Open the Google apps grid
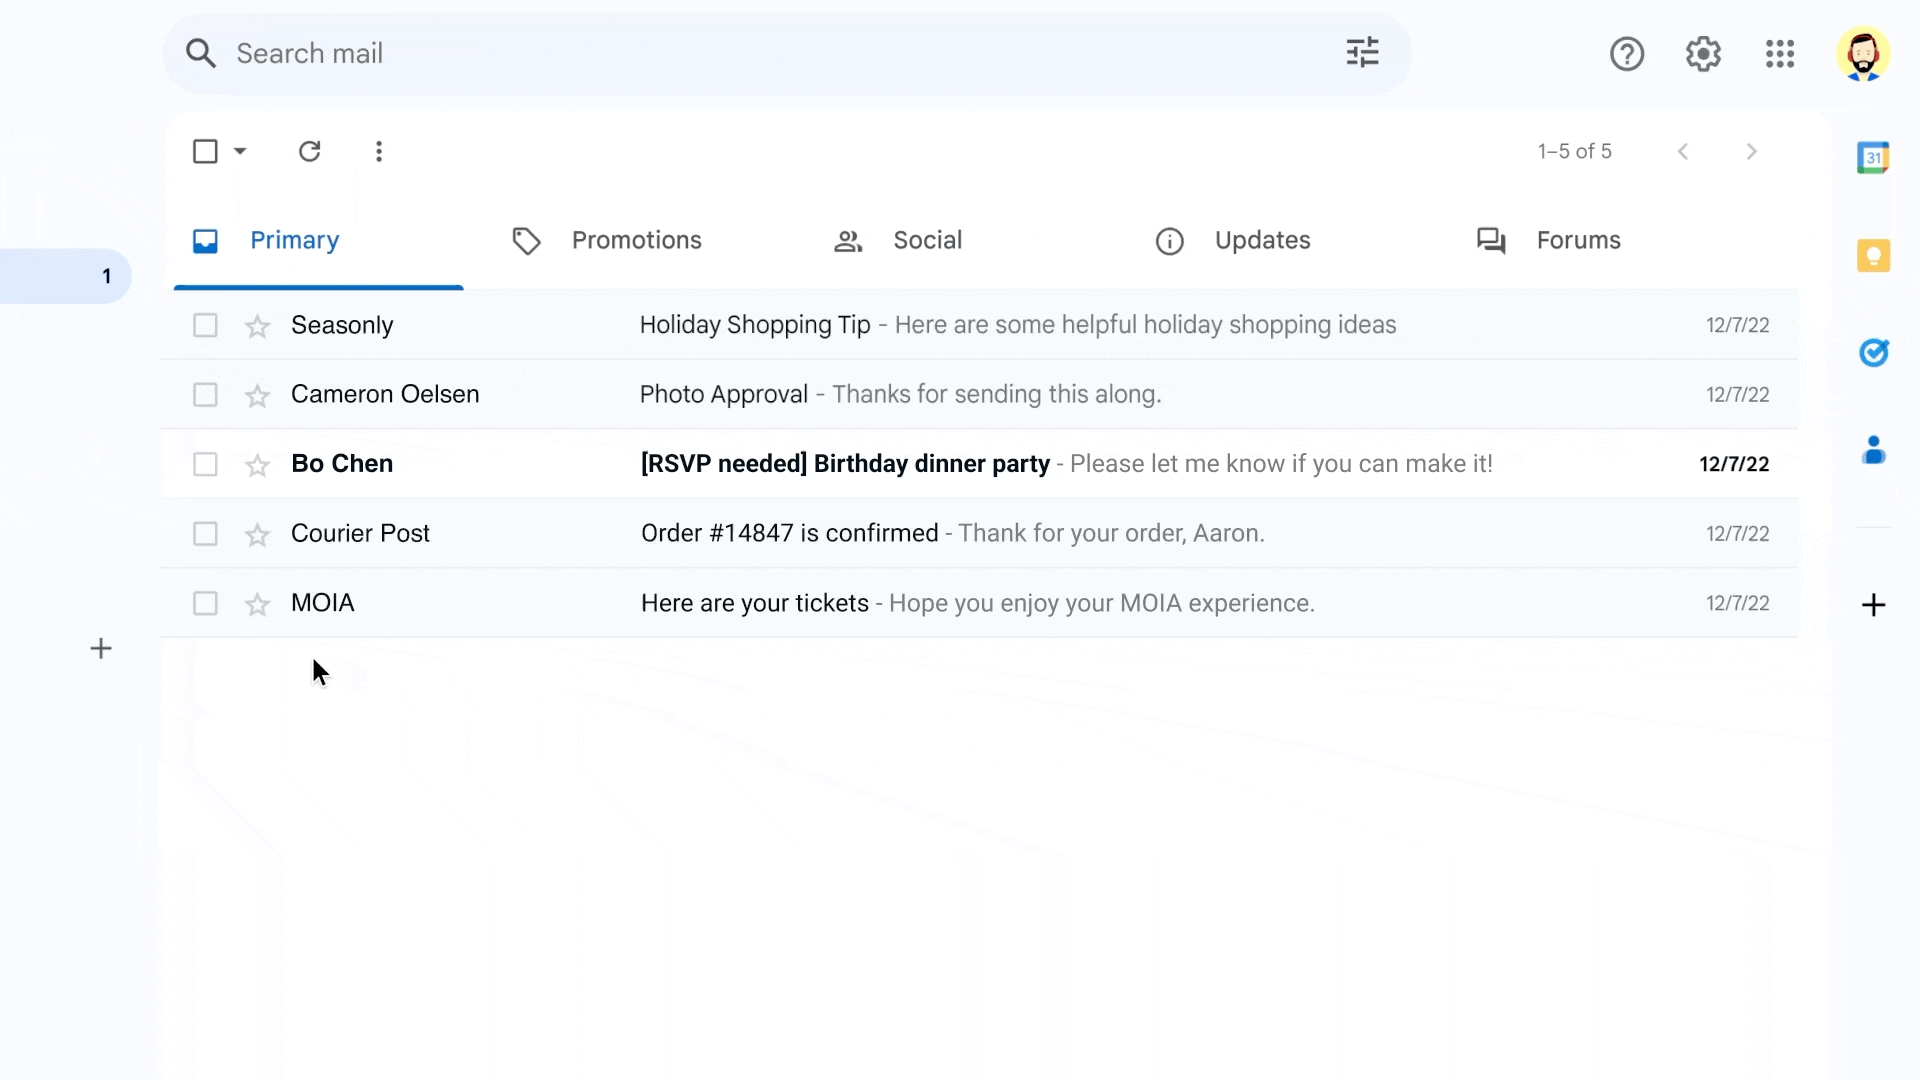The image size is (1920, 1080). [x=1779, y=53]
